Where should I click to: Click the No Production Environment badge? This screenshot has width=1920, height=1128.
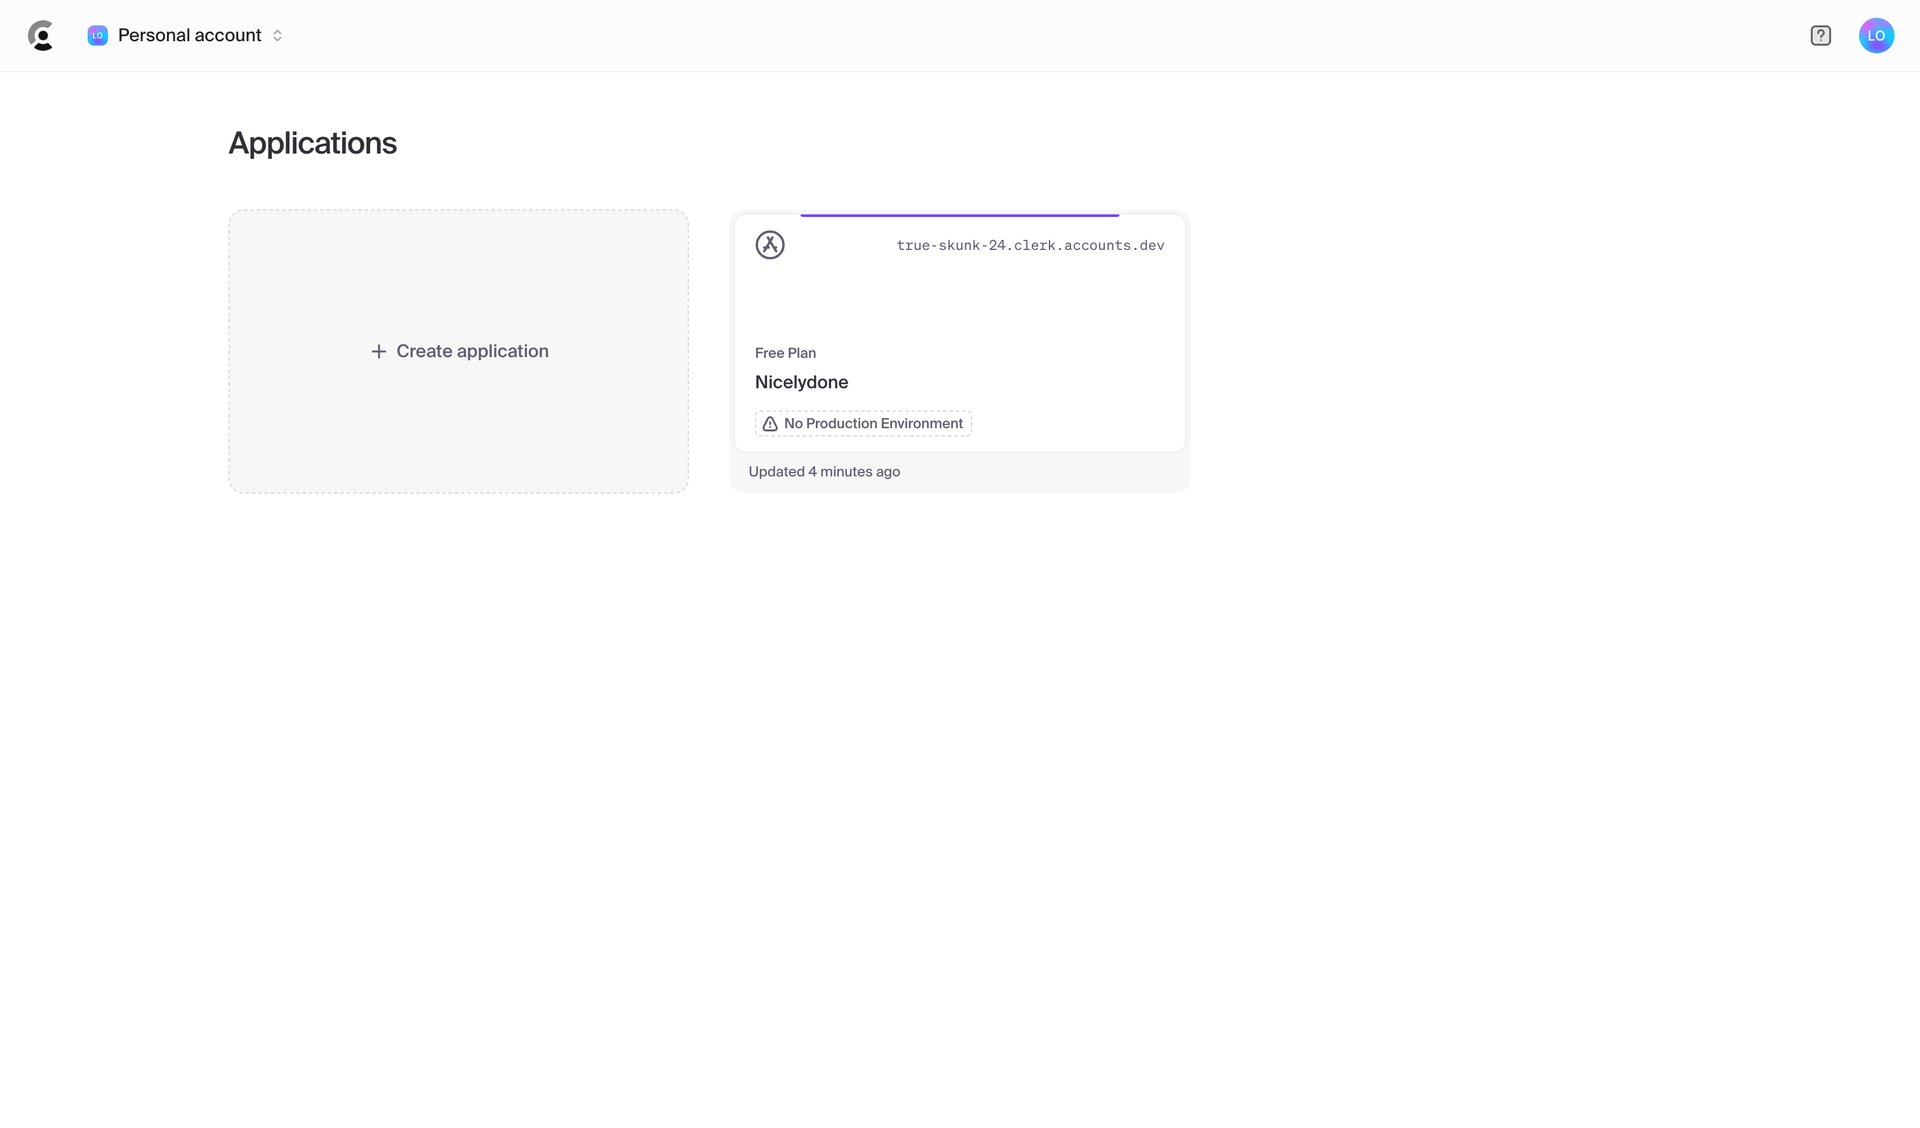(x=862, y=423)
